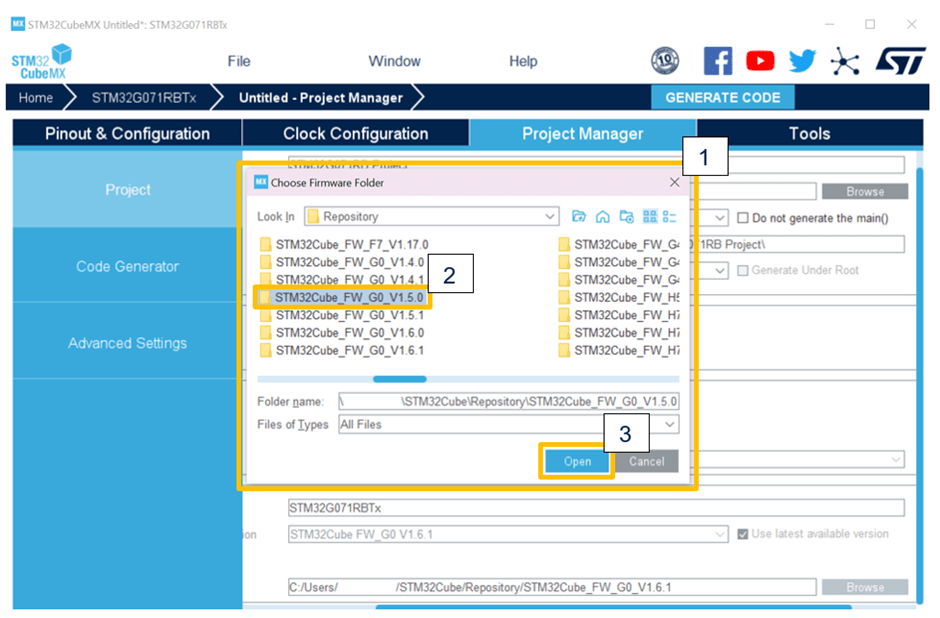940x618 pixels.
Task: Open the Window menu
Action: (x=394, y=61)
